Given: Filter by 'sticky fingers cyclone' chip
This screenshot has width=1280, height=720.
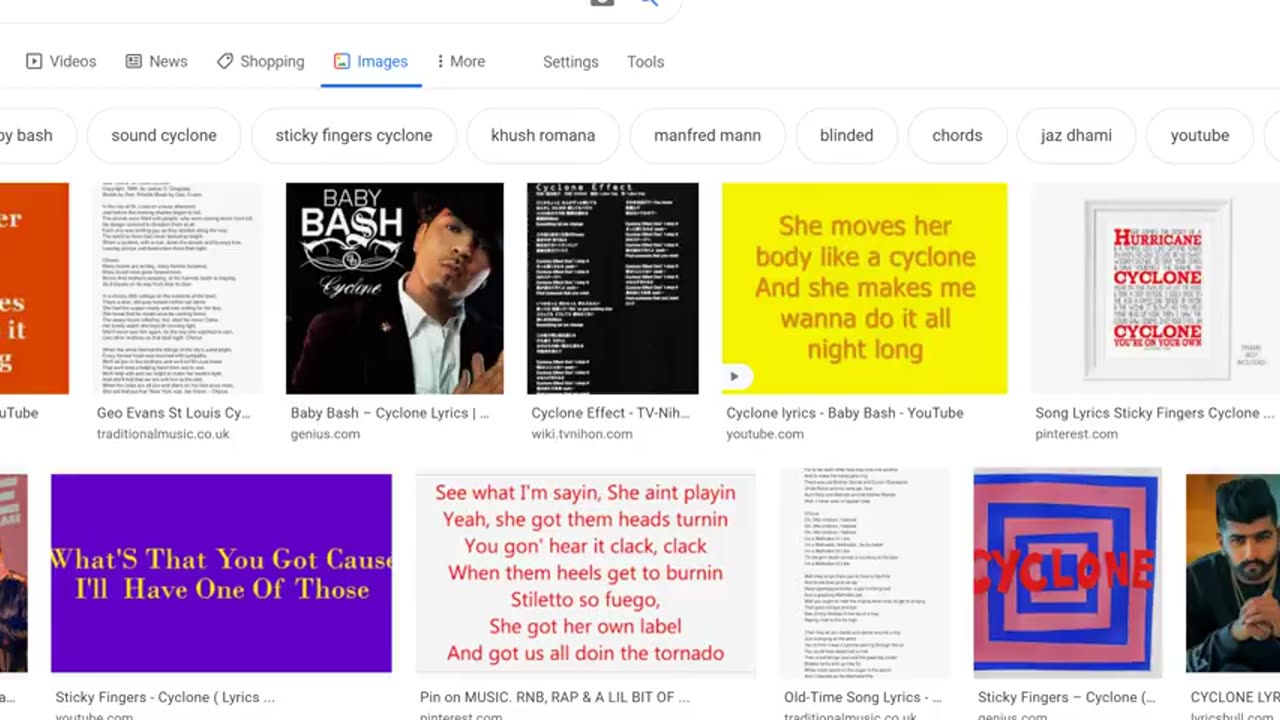Looking at the screenshot, I should point(354,135).
